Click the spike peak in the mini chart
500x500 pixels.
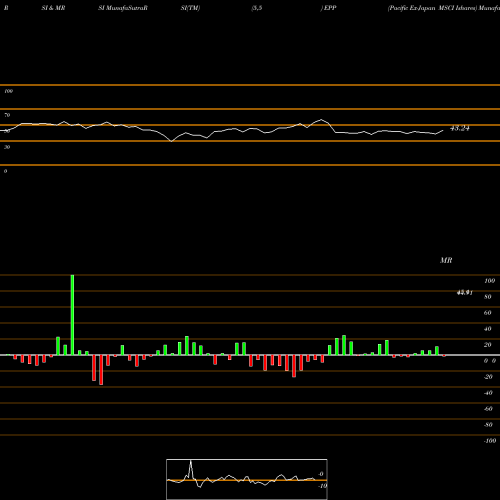coord(191,461)
